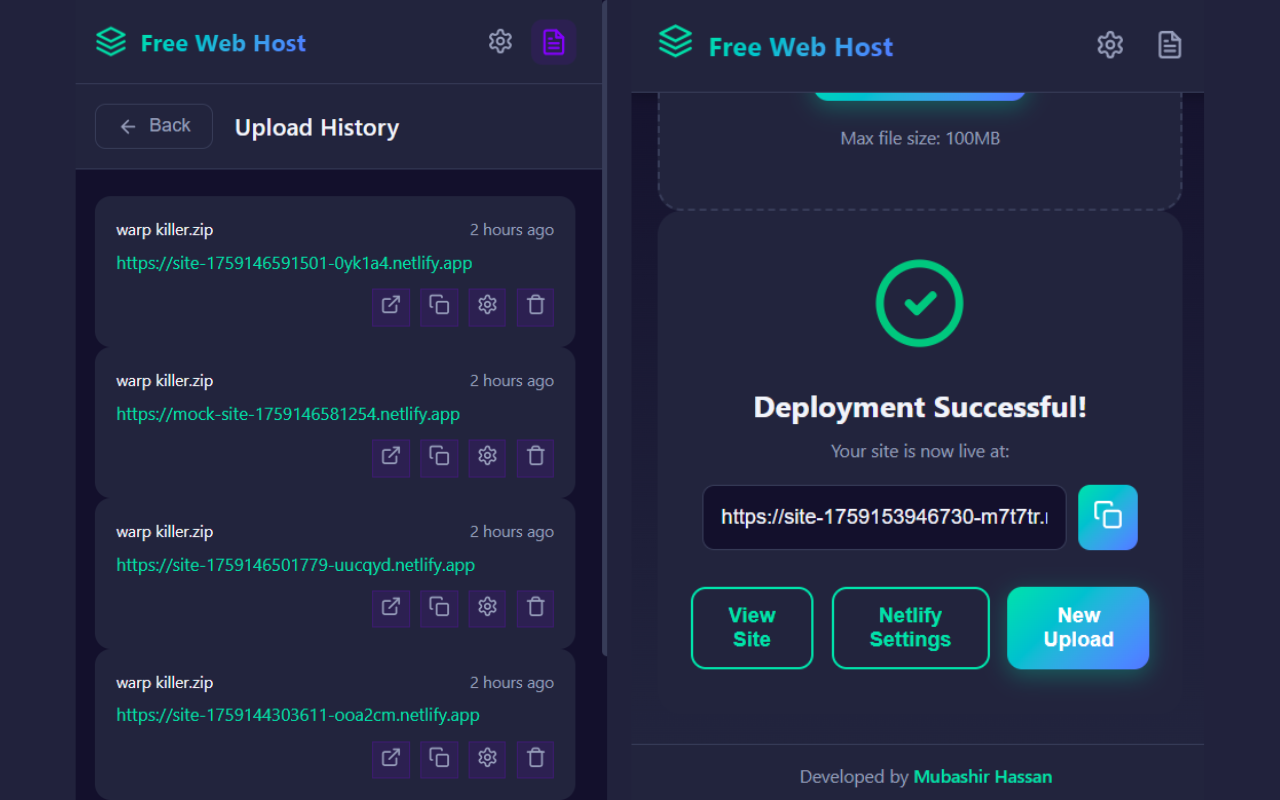Click 'Free Web Host' title in right panel

pyautogui.click(x=801, y=47)
